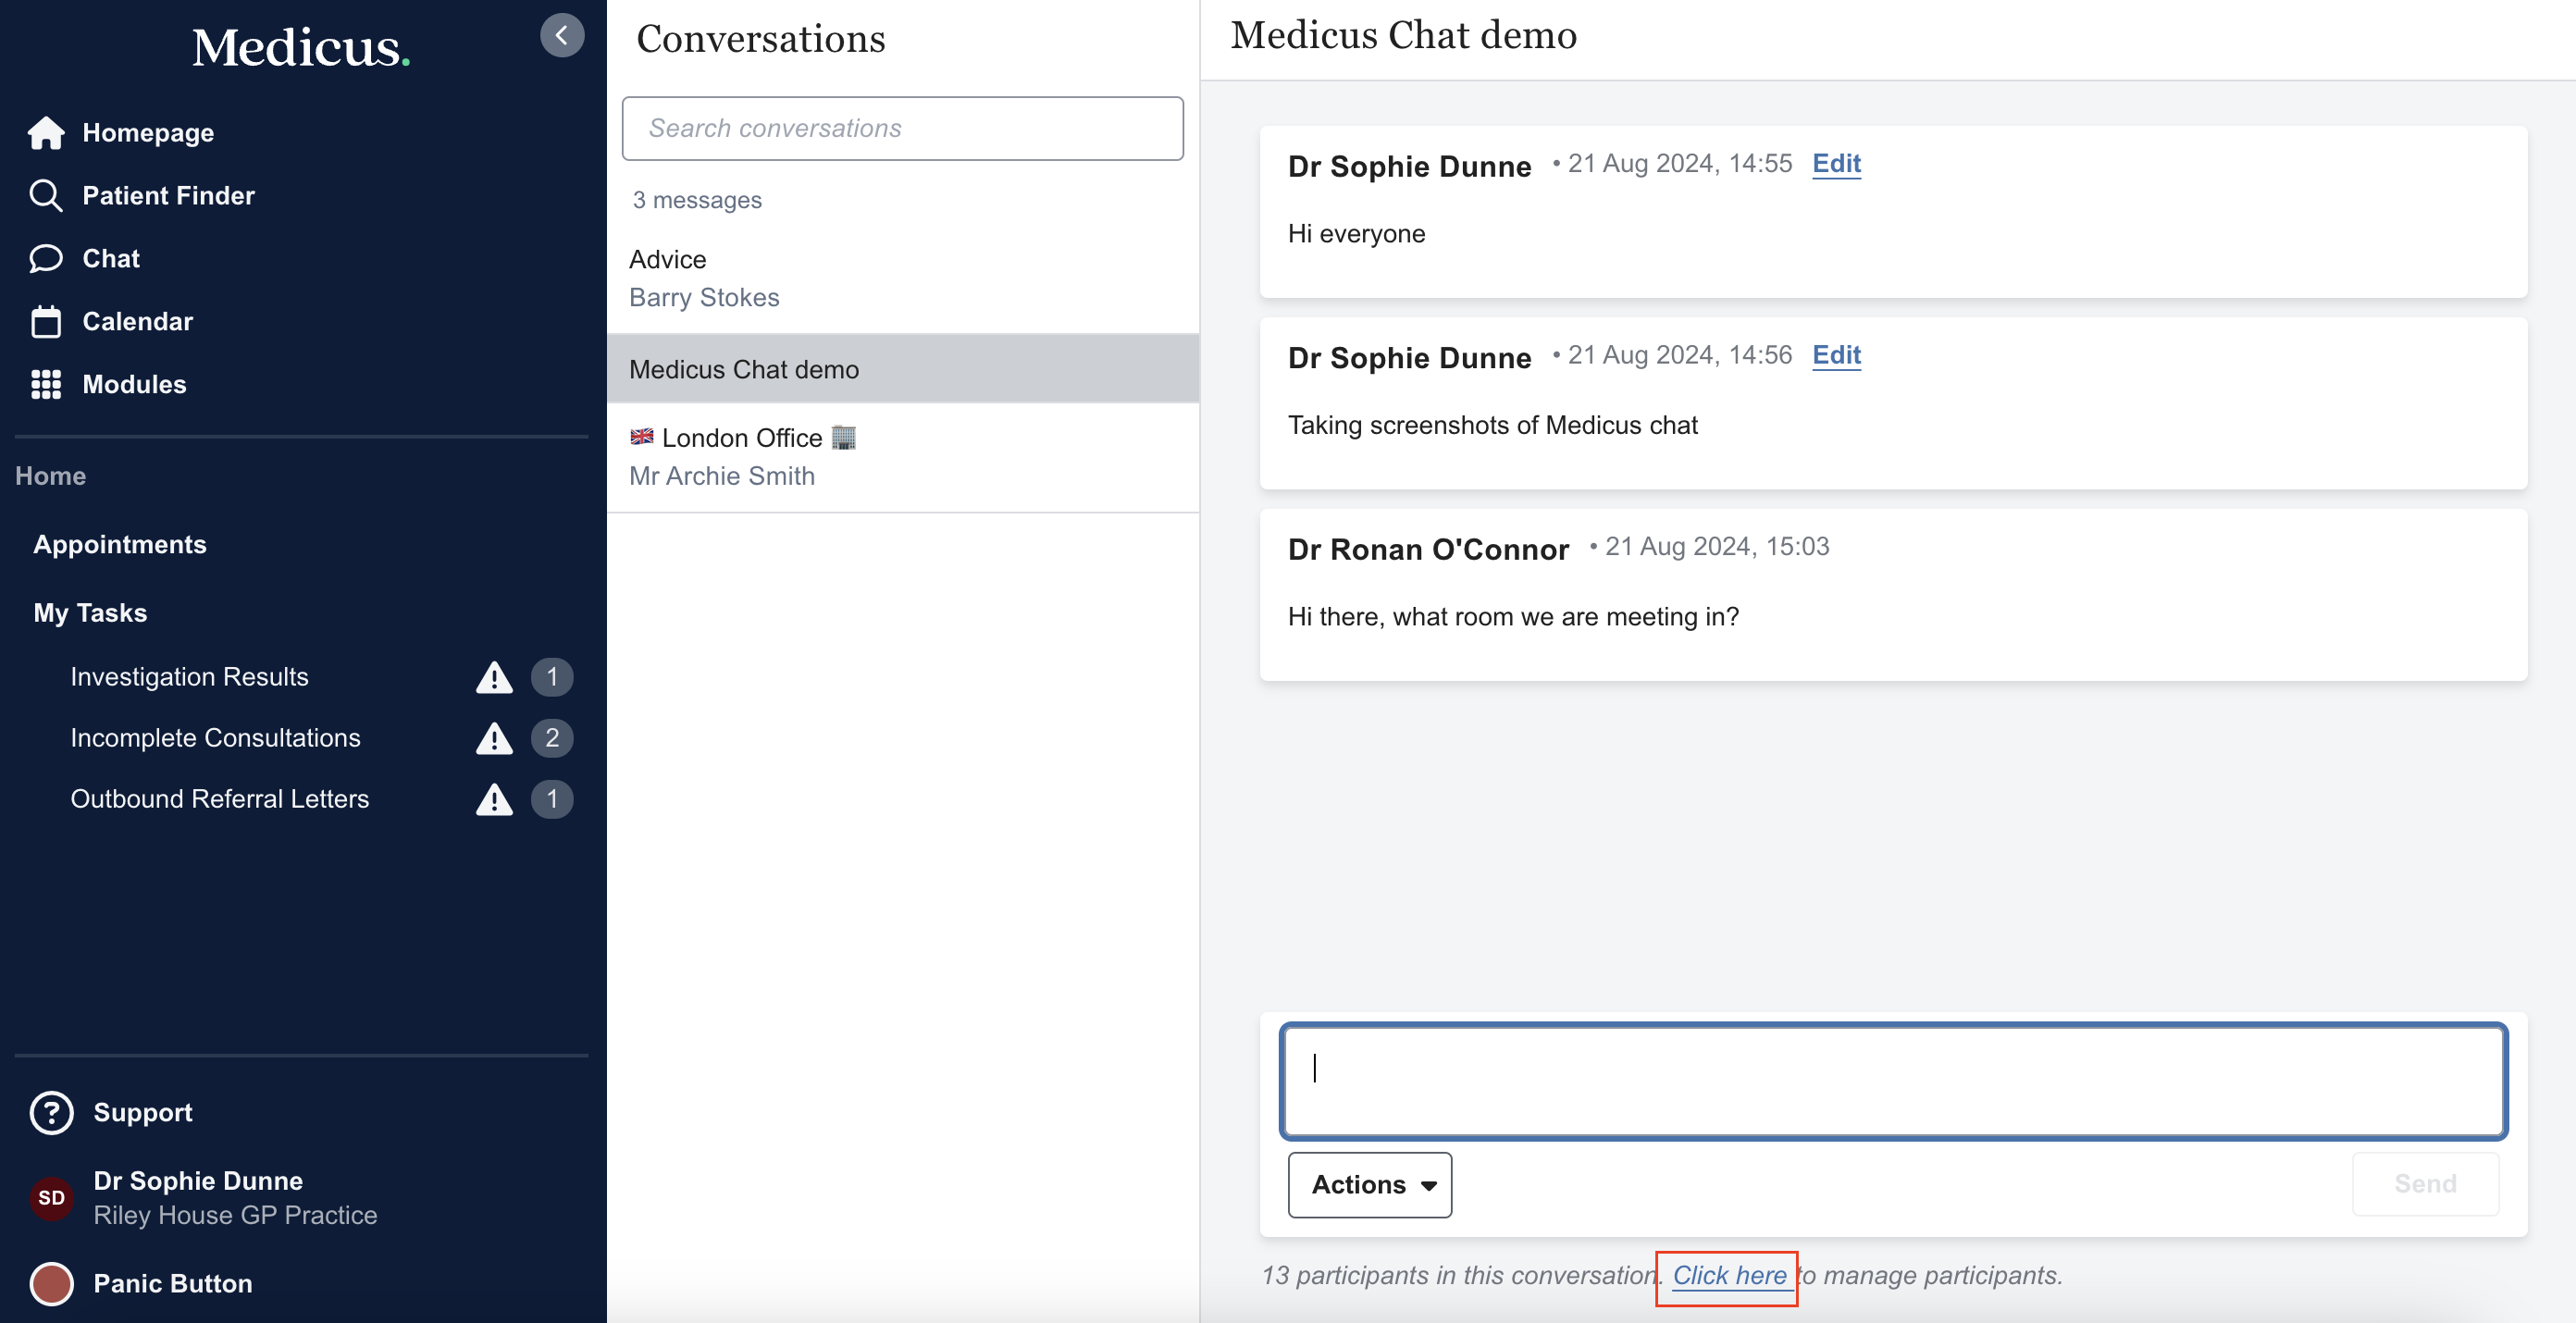Click the Chat speech bubble icon
Screen dimensions: 2576x1323
(46, 259)
